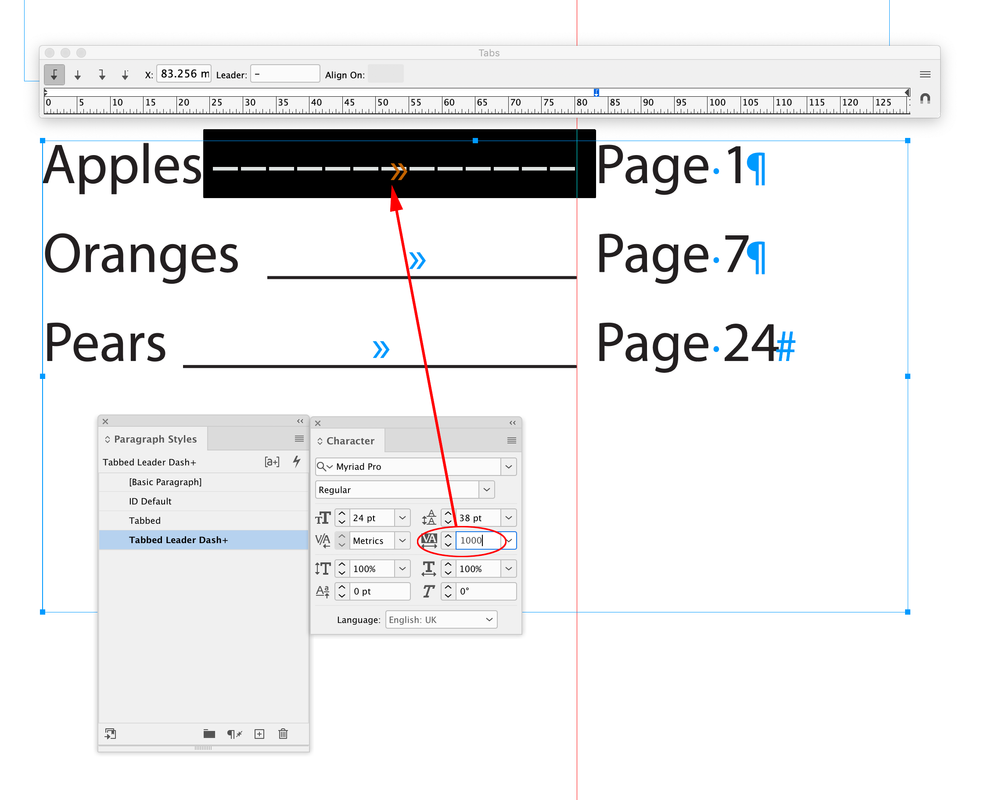
Task: Click the Align On field
Action: (x=385, y=74)
